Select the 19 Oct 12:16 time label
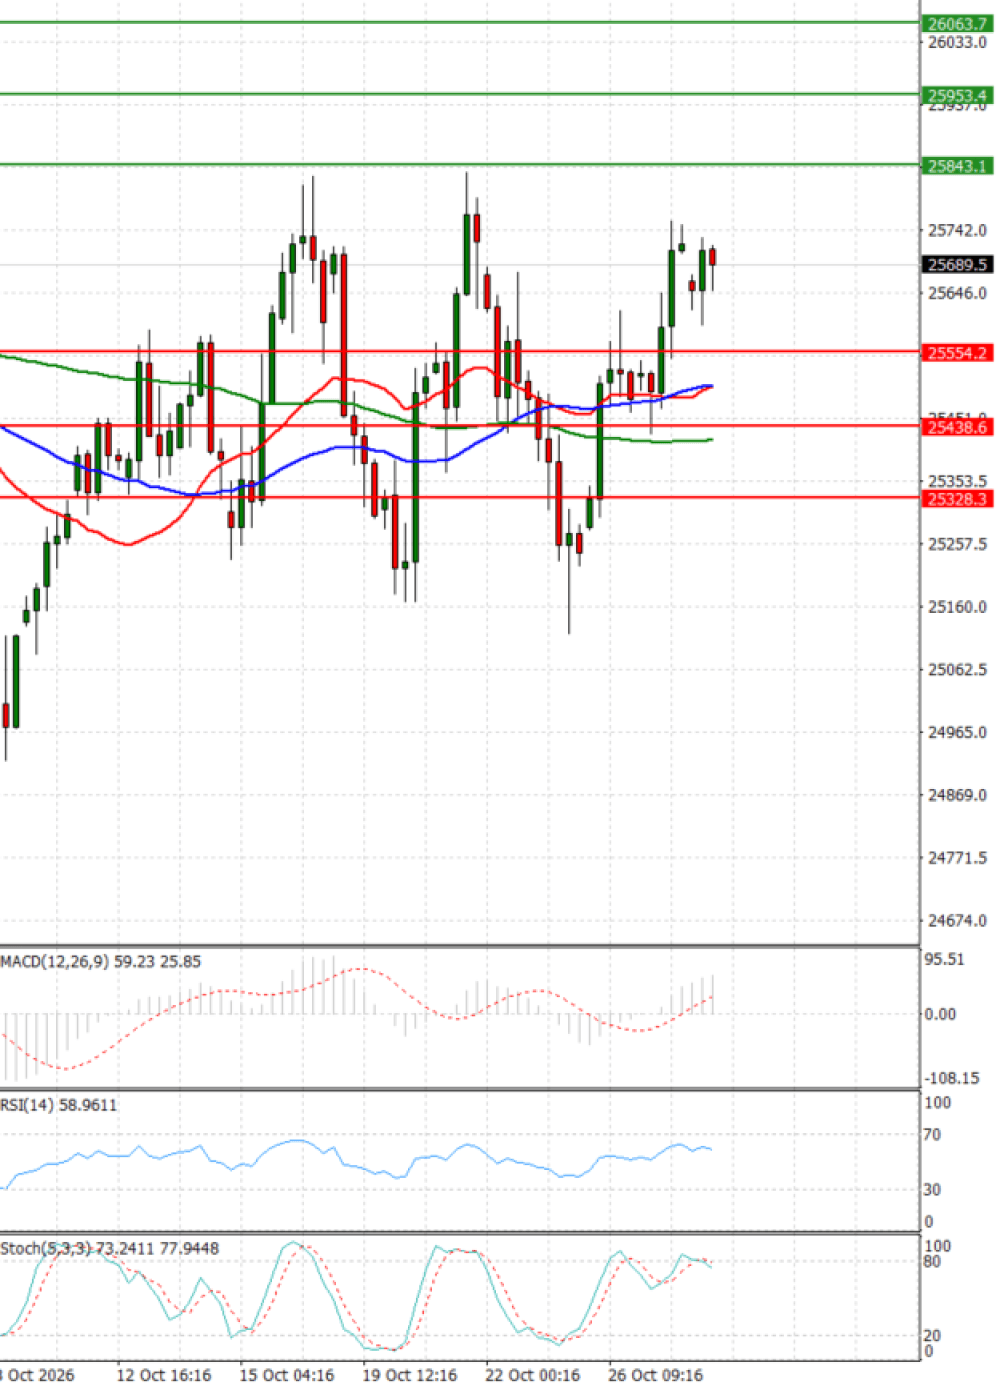This screenshot has width=1000, height=1386. pos(410,1375)
